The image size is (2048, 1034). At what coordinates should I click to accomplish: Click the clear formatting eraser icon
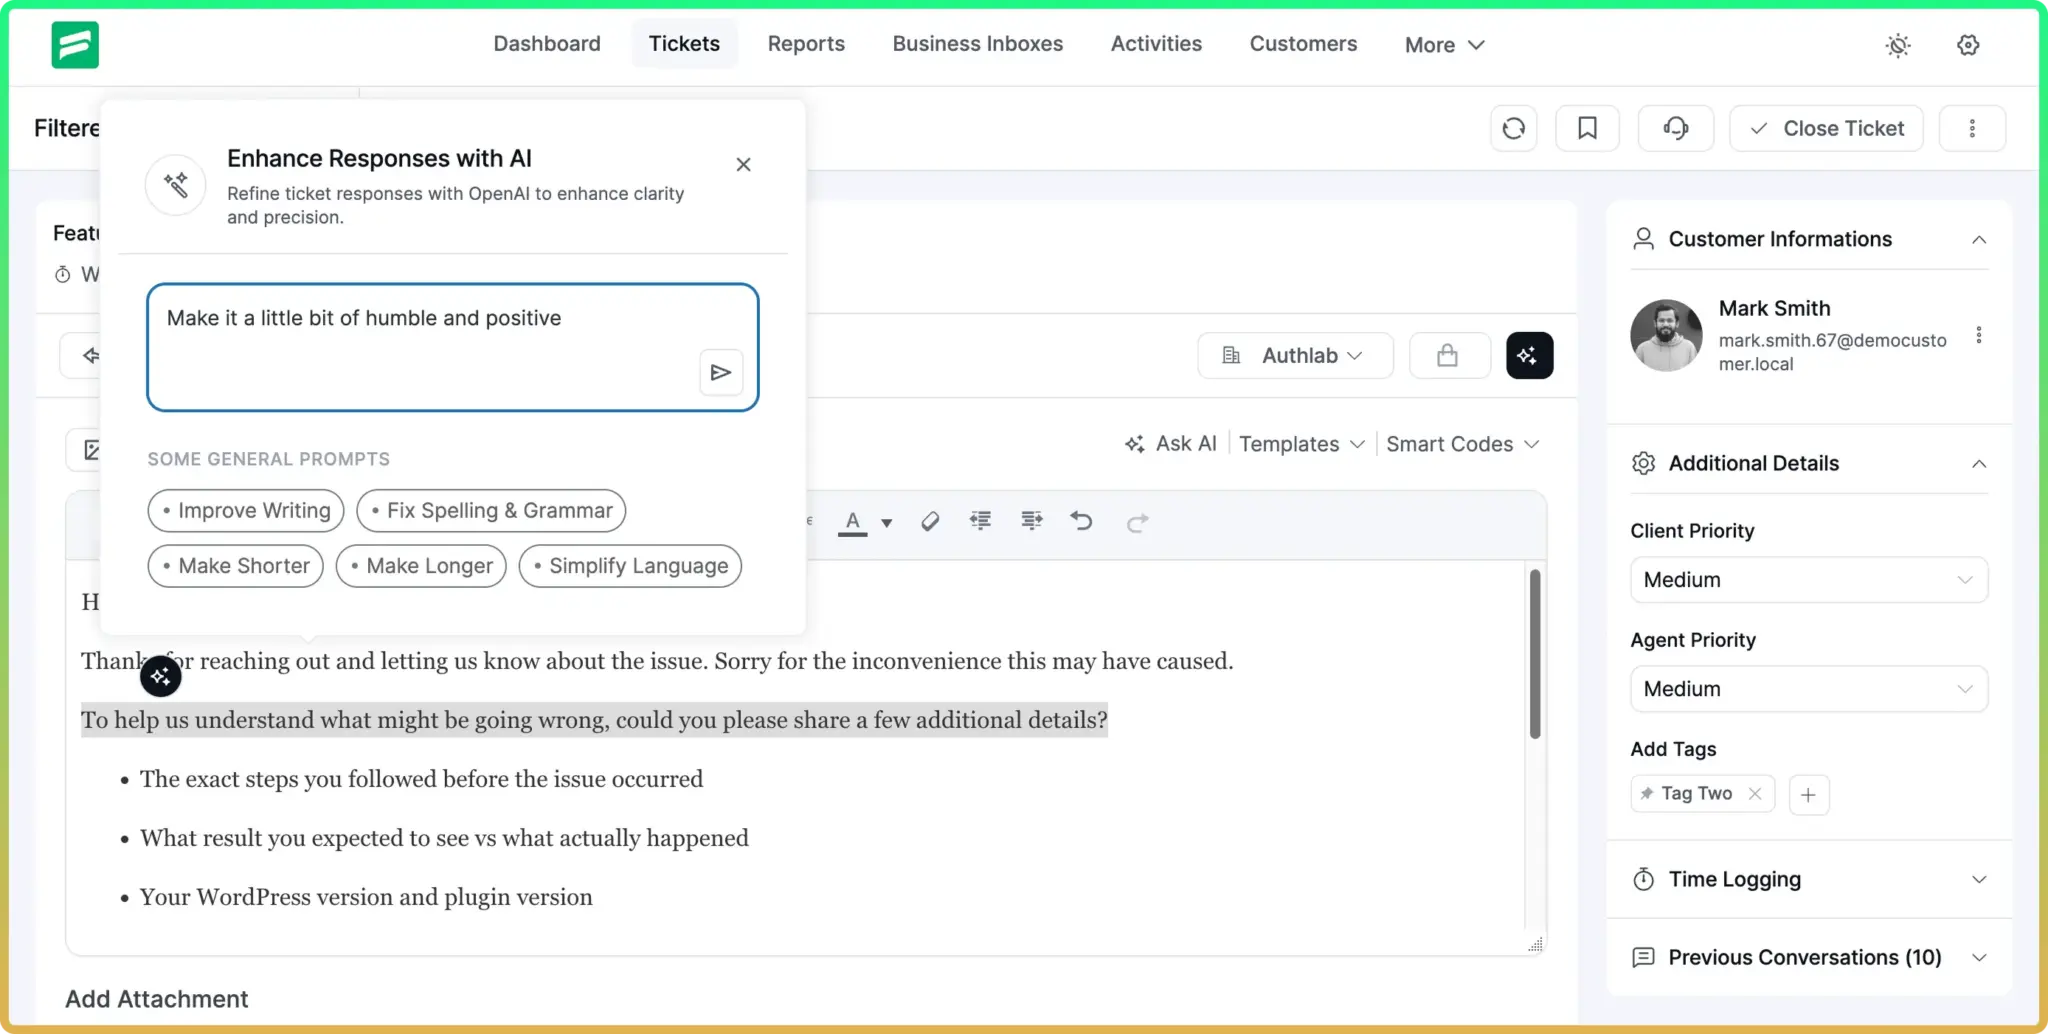[x=930, y=521]
